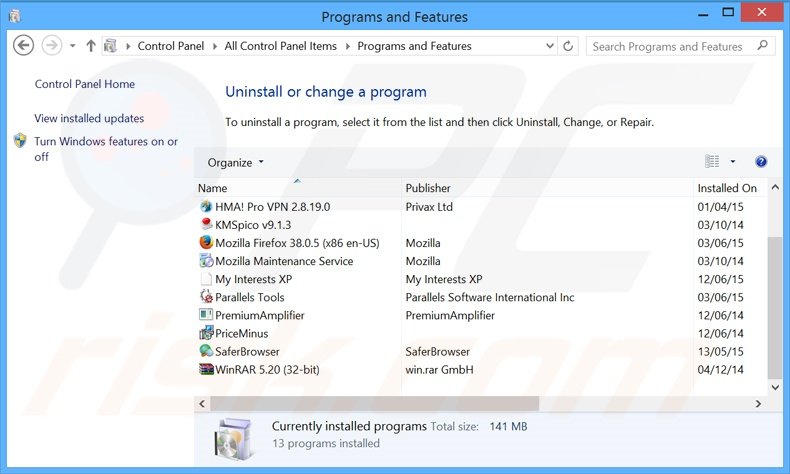Select My Interests XP blank icon
Image resolution: width=790 pixels, height=474 pixels.
(206, 279)
